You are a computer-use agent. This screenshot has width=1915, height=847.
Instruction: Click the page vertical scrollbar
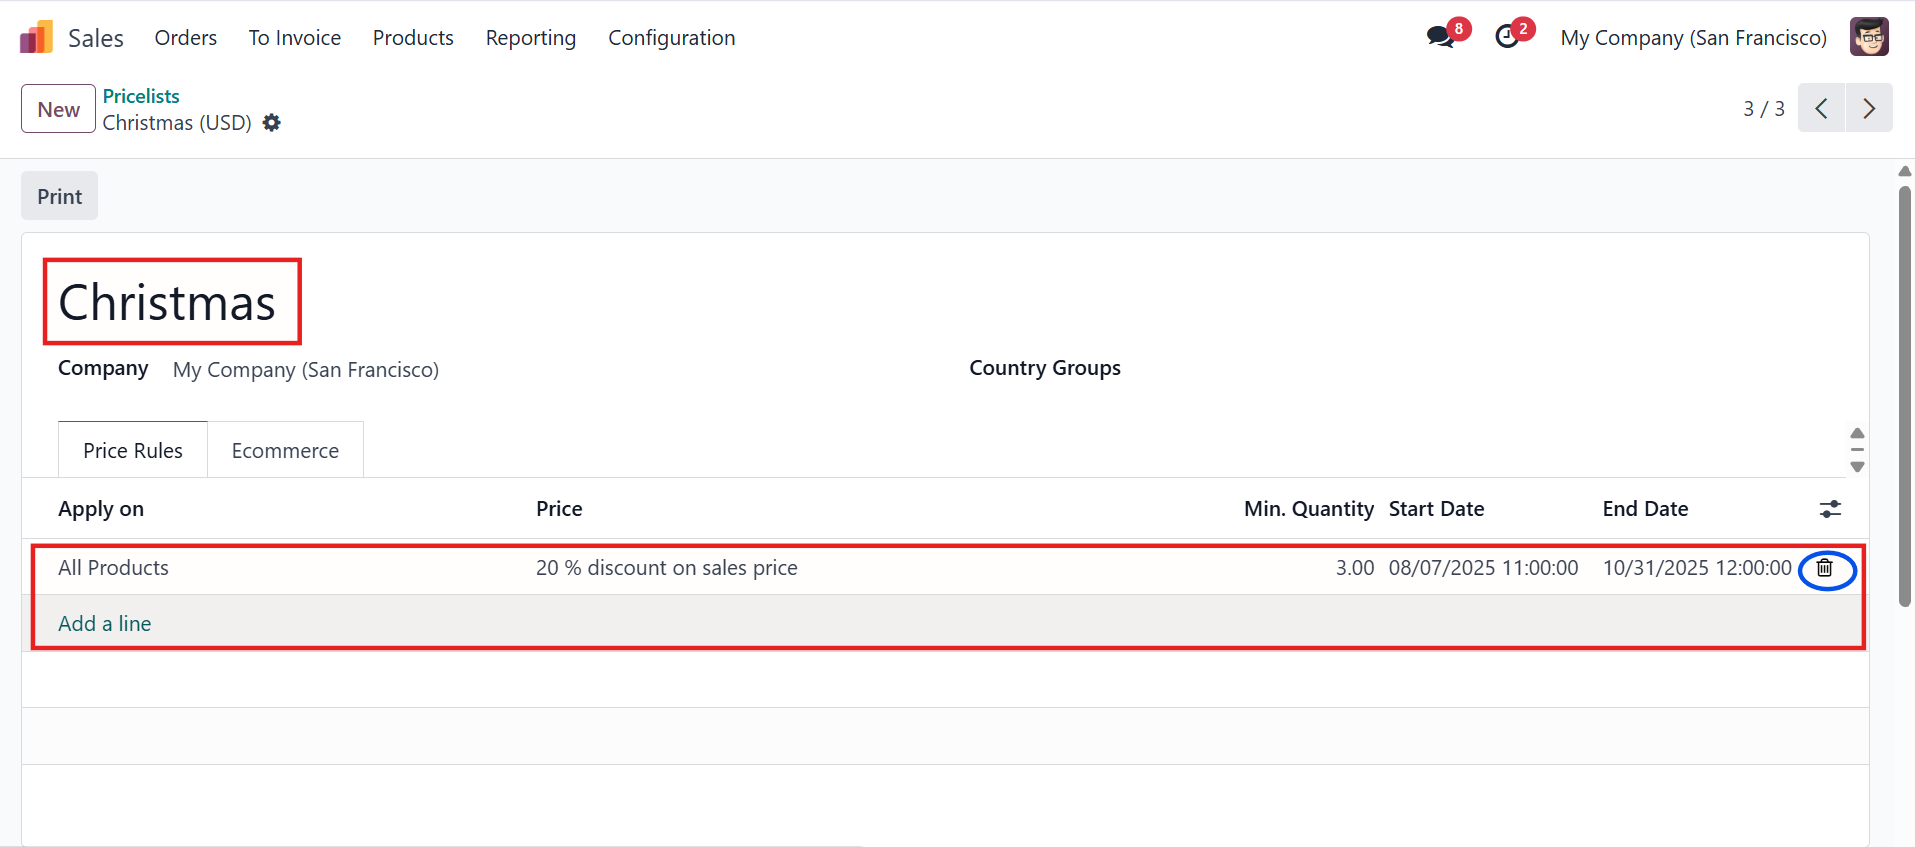coord(1905,396)
